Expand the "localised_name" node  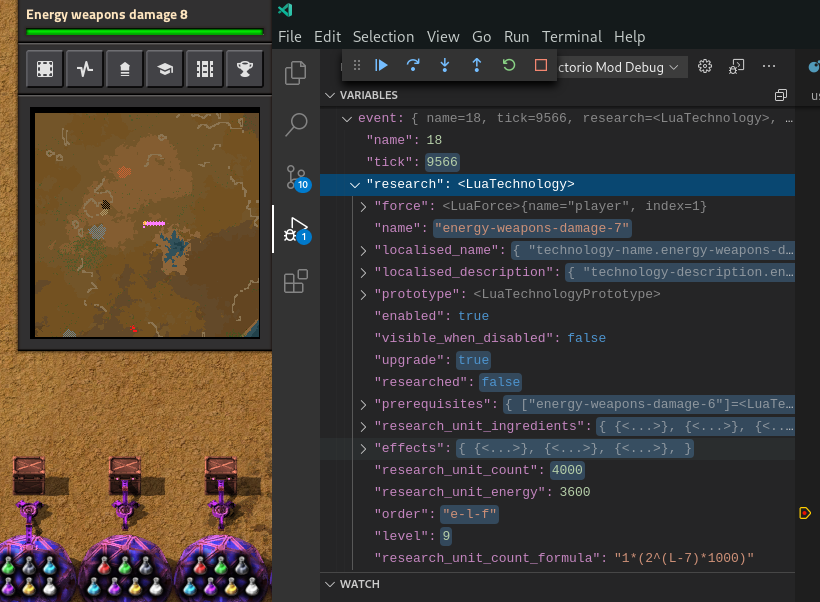tap(363, 251)
